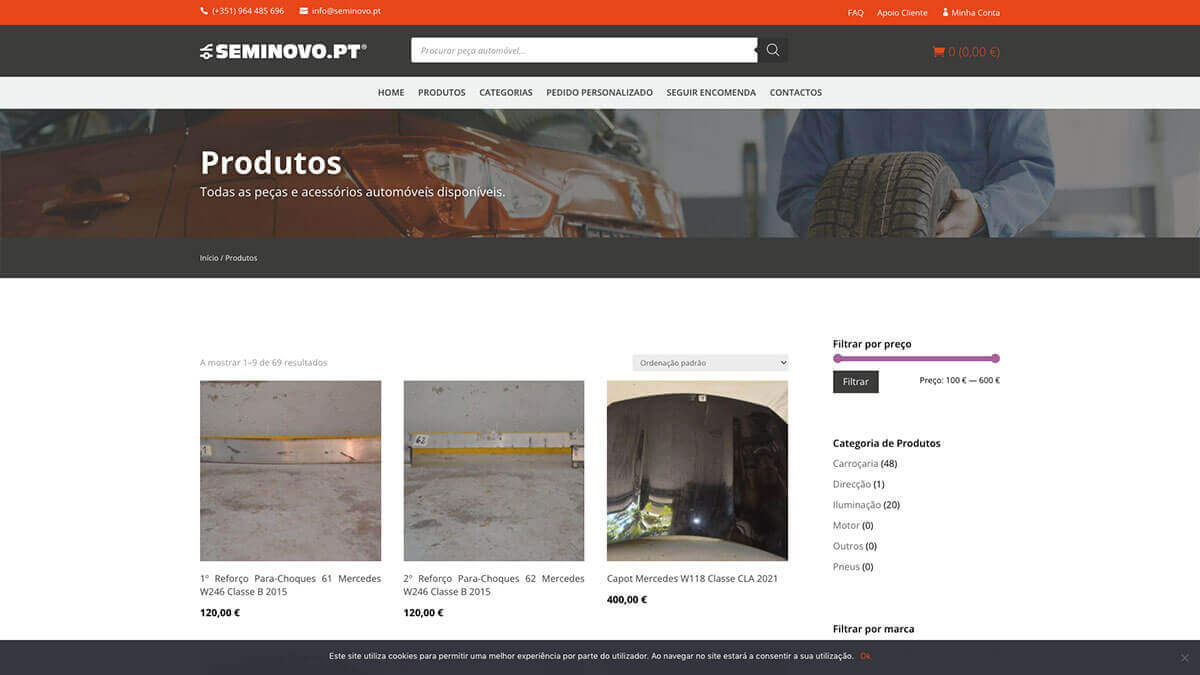The height and width of the screenshot is (675, 1200).
Task: Dismiss cookie notice with X icon
Action: [1184, 657]
